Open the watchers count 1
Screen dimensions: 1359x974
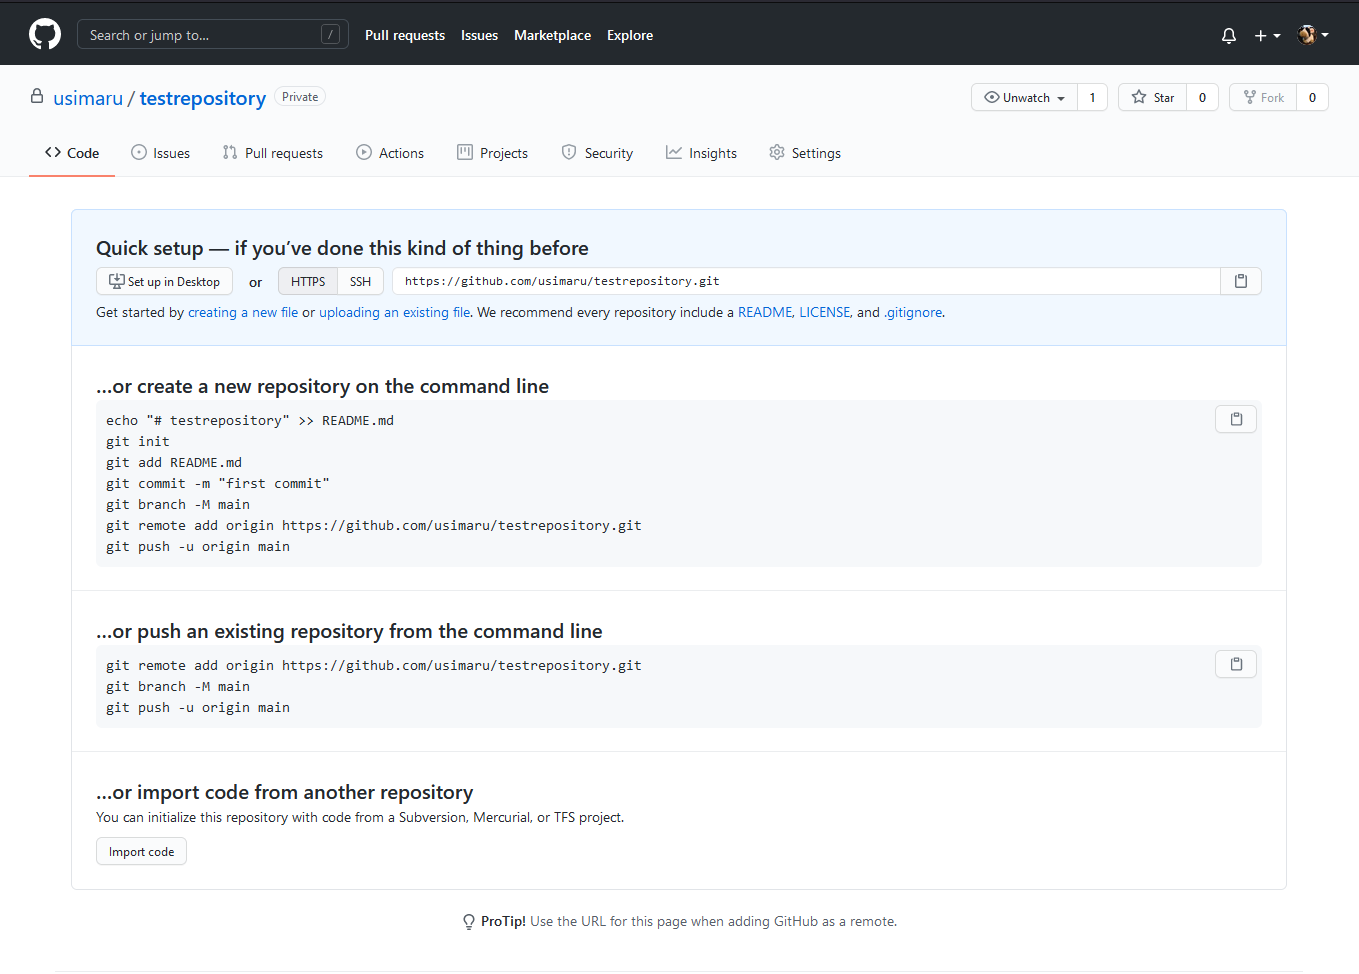pos(1092,97)
